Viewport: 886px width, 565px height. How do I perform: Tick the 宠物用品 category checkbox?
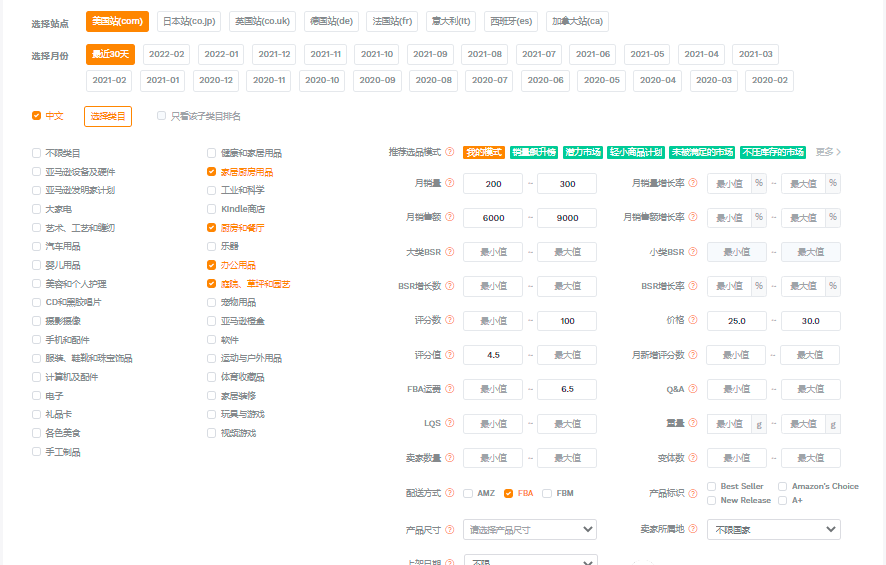[x=211, y=302]
